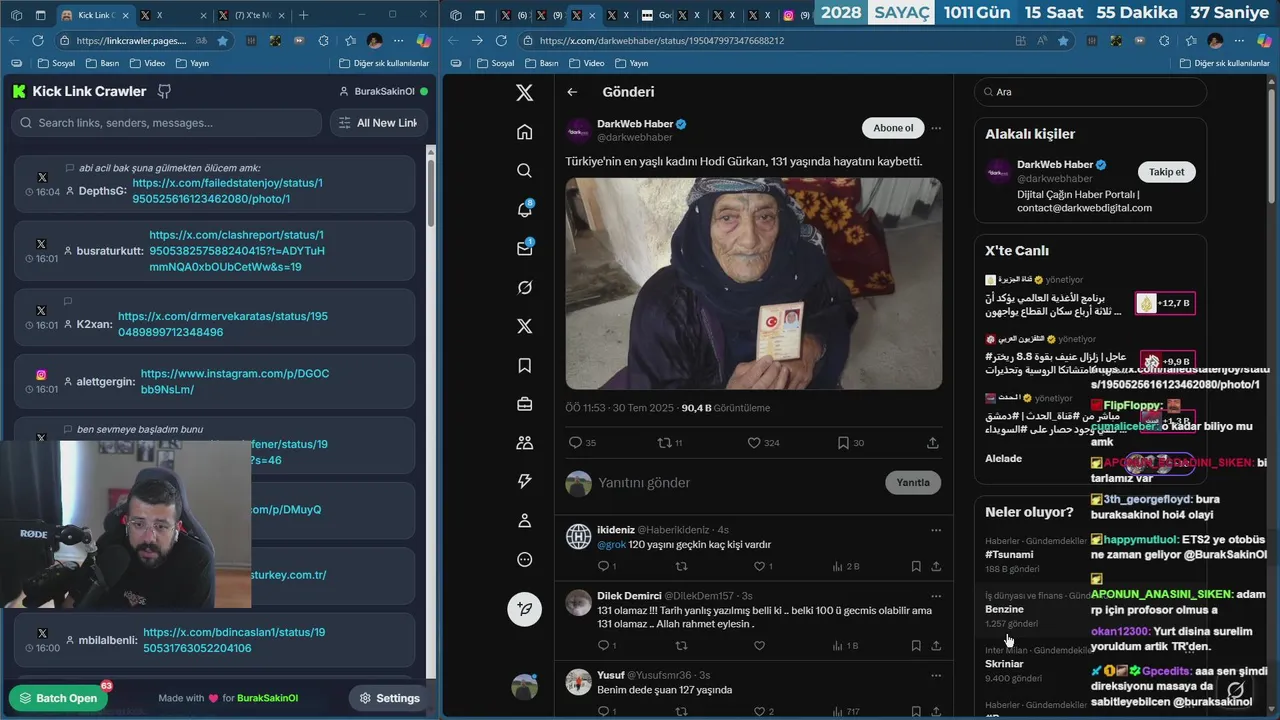Open Diğer sık kullanılanlar folder in left browser
This screenshot has height=720, width=1280.
tap(384, 63)
